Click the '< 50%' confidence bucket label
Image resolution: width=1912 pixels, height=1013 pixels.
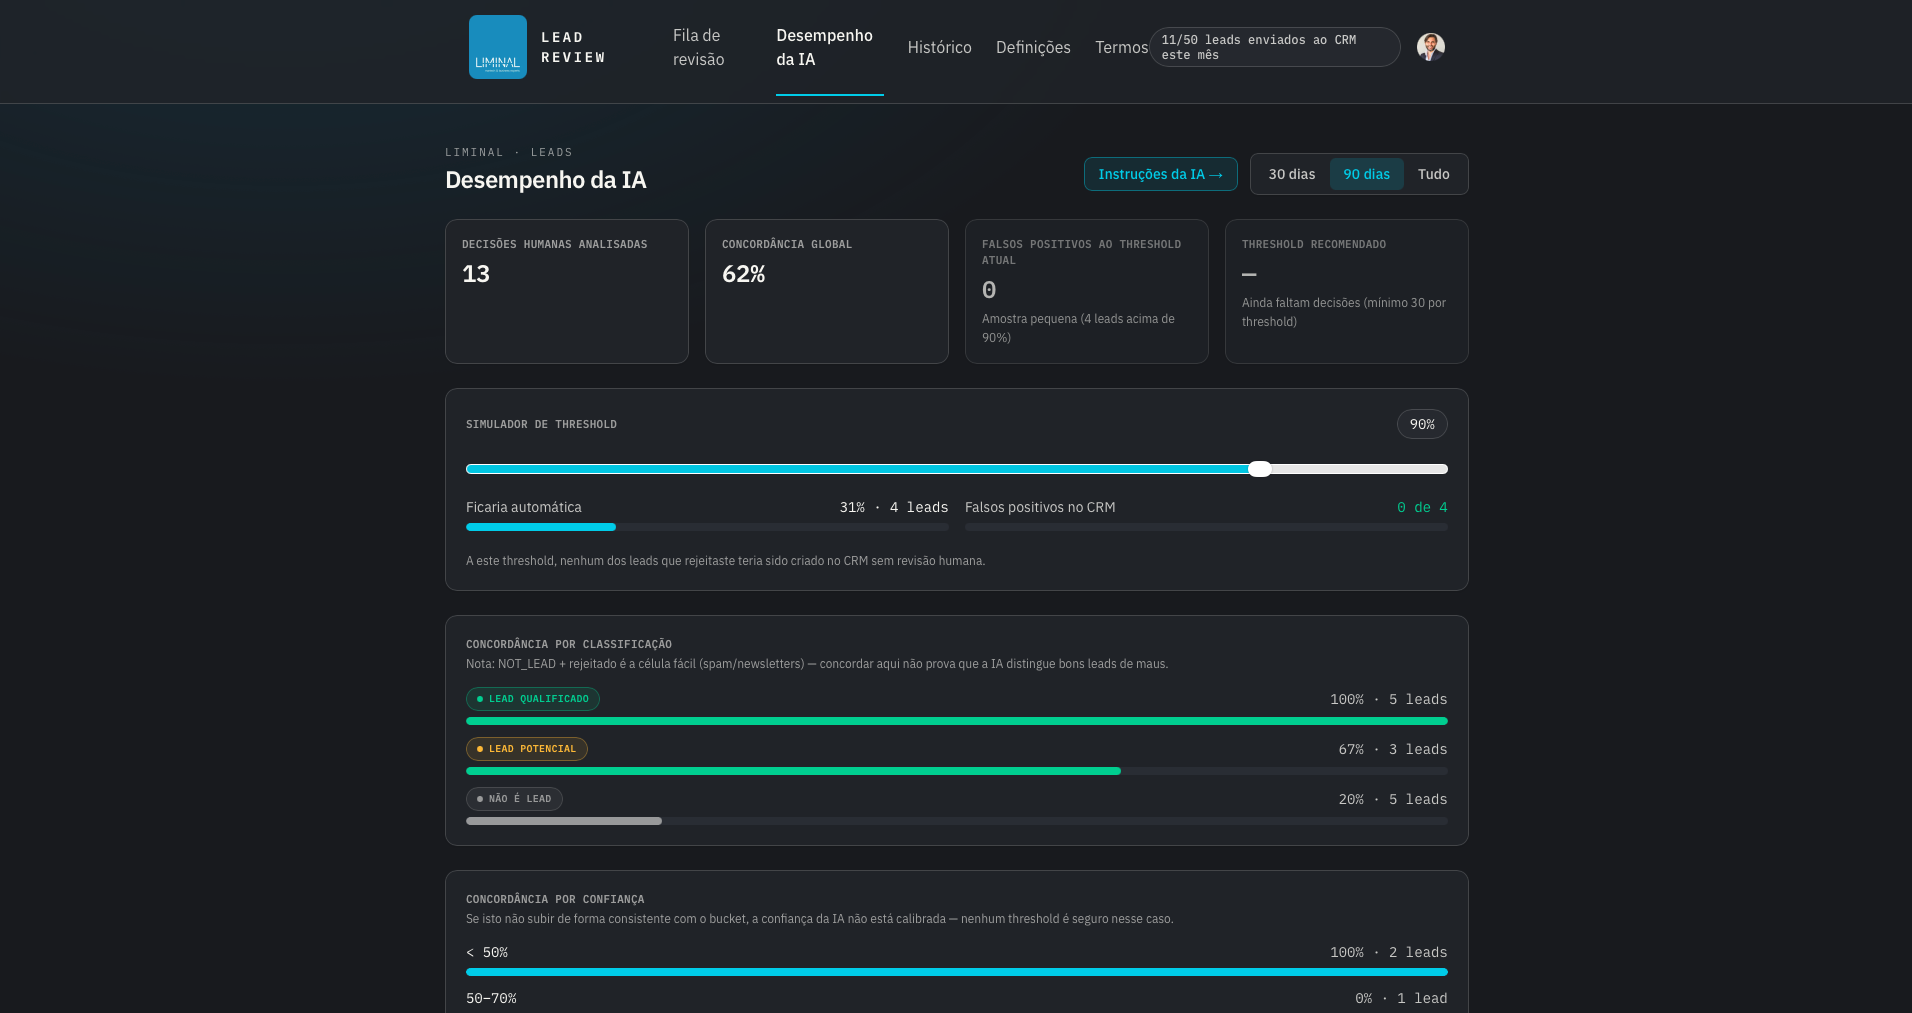[487, 952]
